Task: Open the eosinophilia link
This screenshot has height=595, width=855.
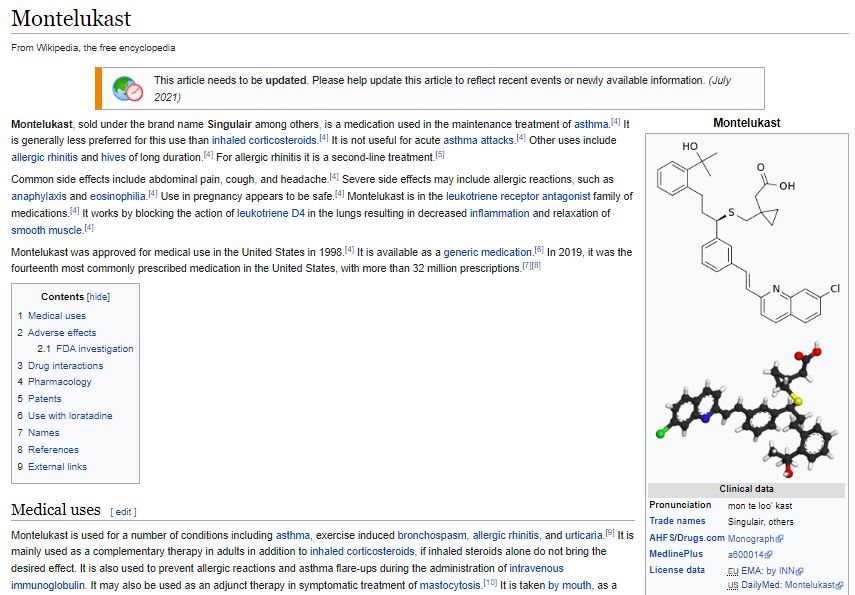Action: pos(118,196)
